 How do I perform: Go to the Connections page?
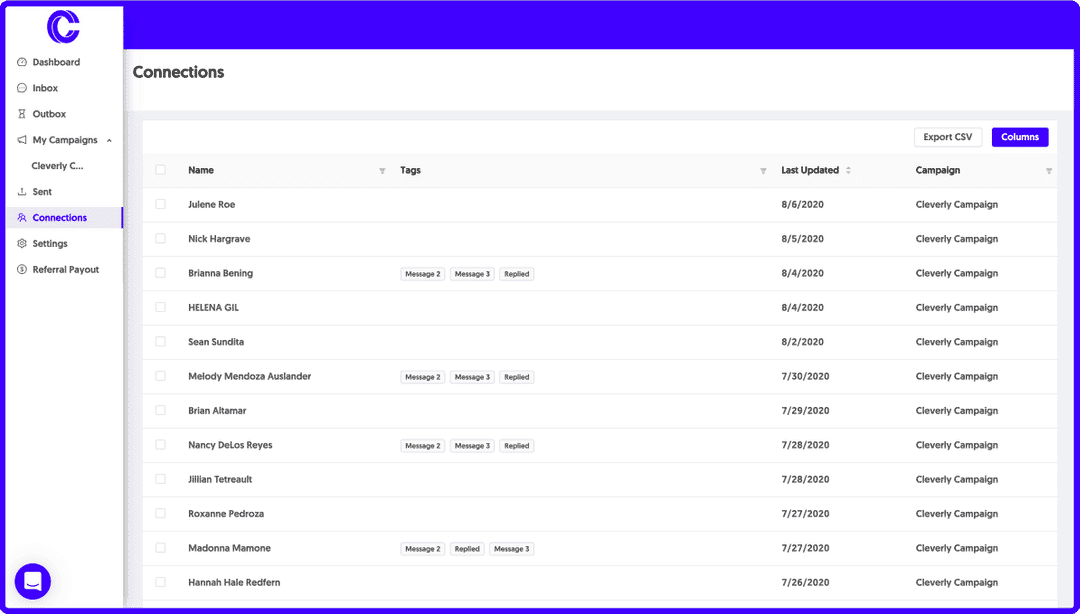[59, 218]
